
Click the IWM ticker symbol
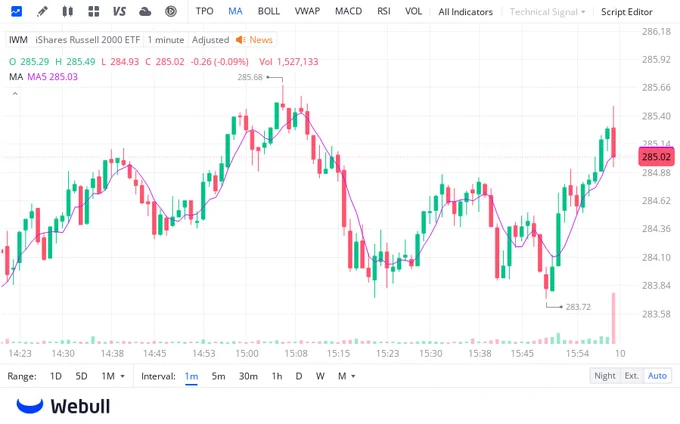[x=18, y=40]
